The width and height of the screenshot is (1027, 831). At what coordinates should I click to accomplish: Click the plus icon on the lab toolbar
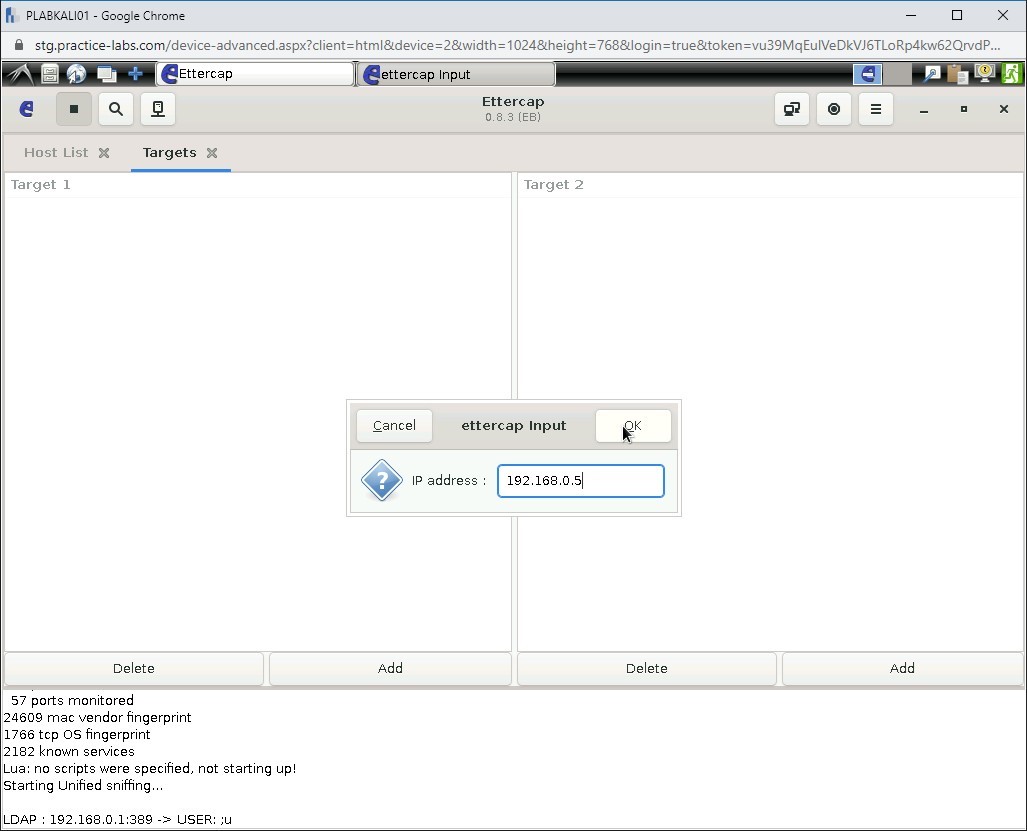click(x=135, y=73)
